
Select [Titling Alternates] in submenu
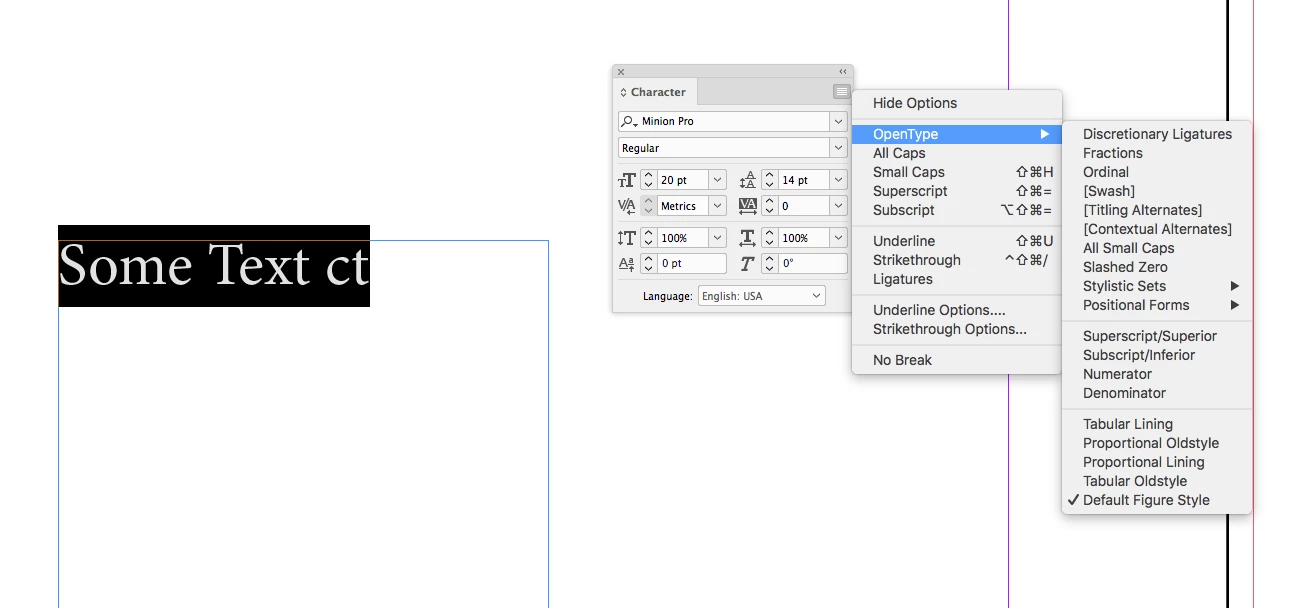[x=1156, y=210]
